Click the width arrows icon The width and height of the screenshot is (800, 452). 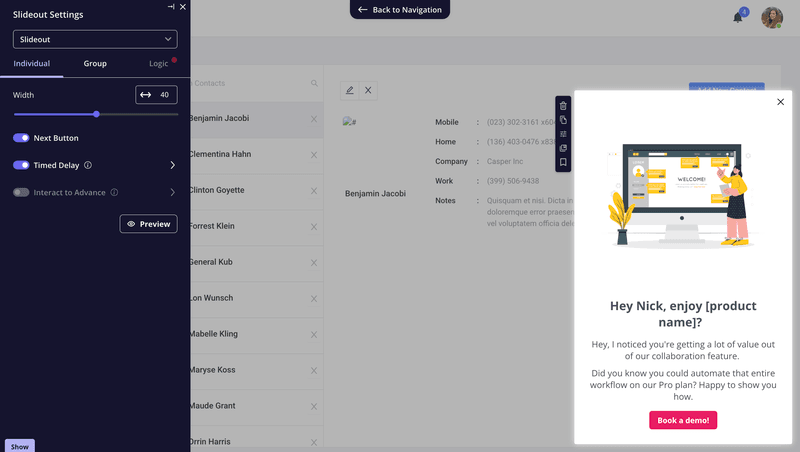146,95
